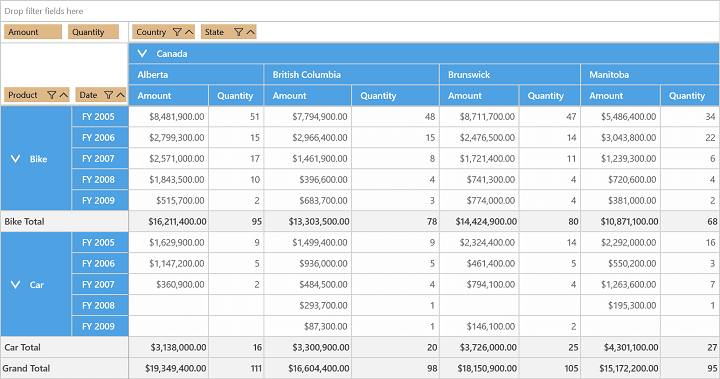The width and height of the screenshot is (720, 379).
Task: Toggle sort arrow on Product field
Action: [x=63, y=95]
